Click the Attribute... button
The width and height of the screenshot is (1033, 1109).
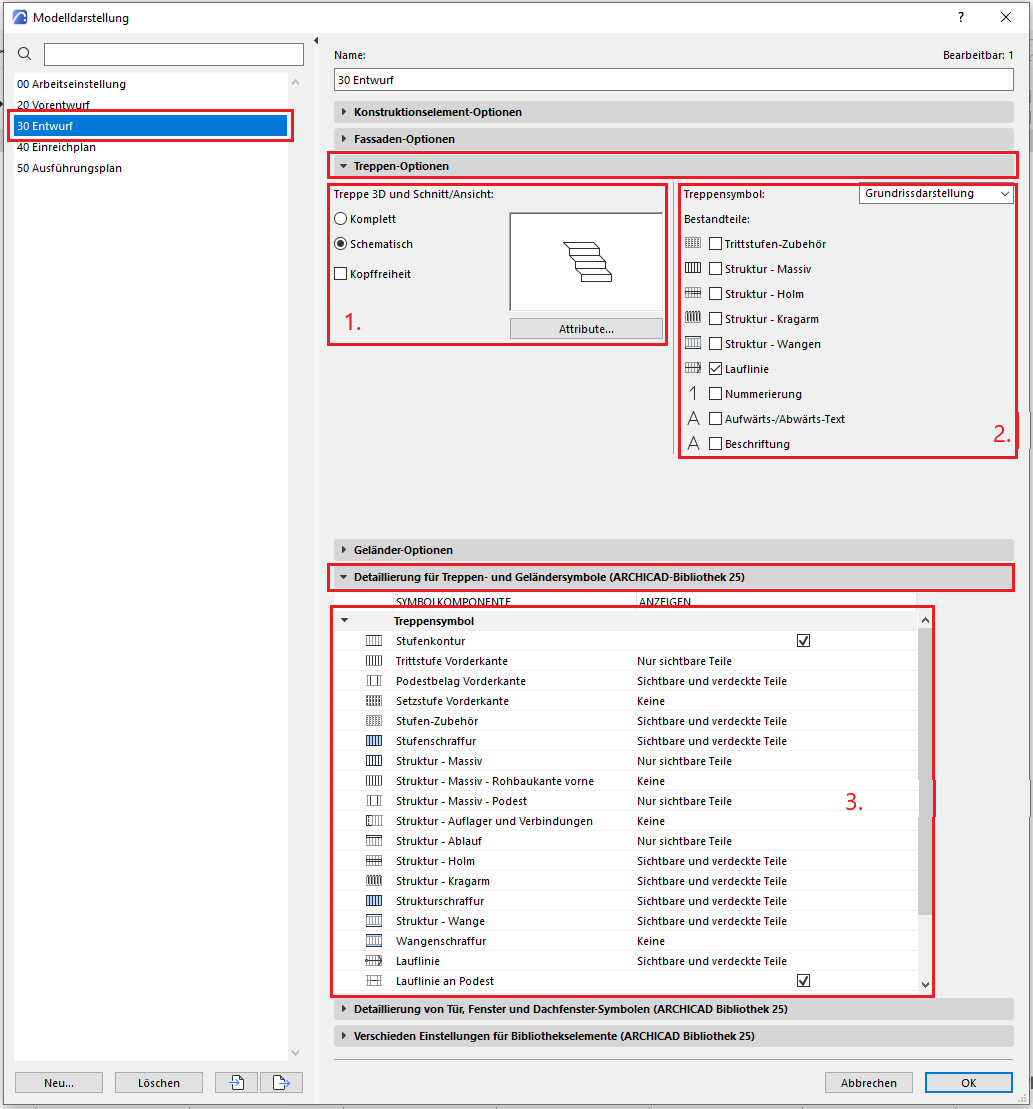586,329
